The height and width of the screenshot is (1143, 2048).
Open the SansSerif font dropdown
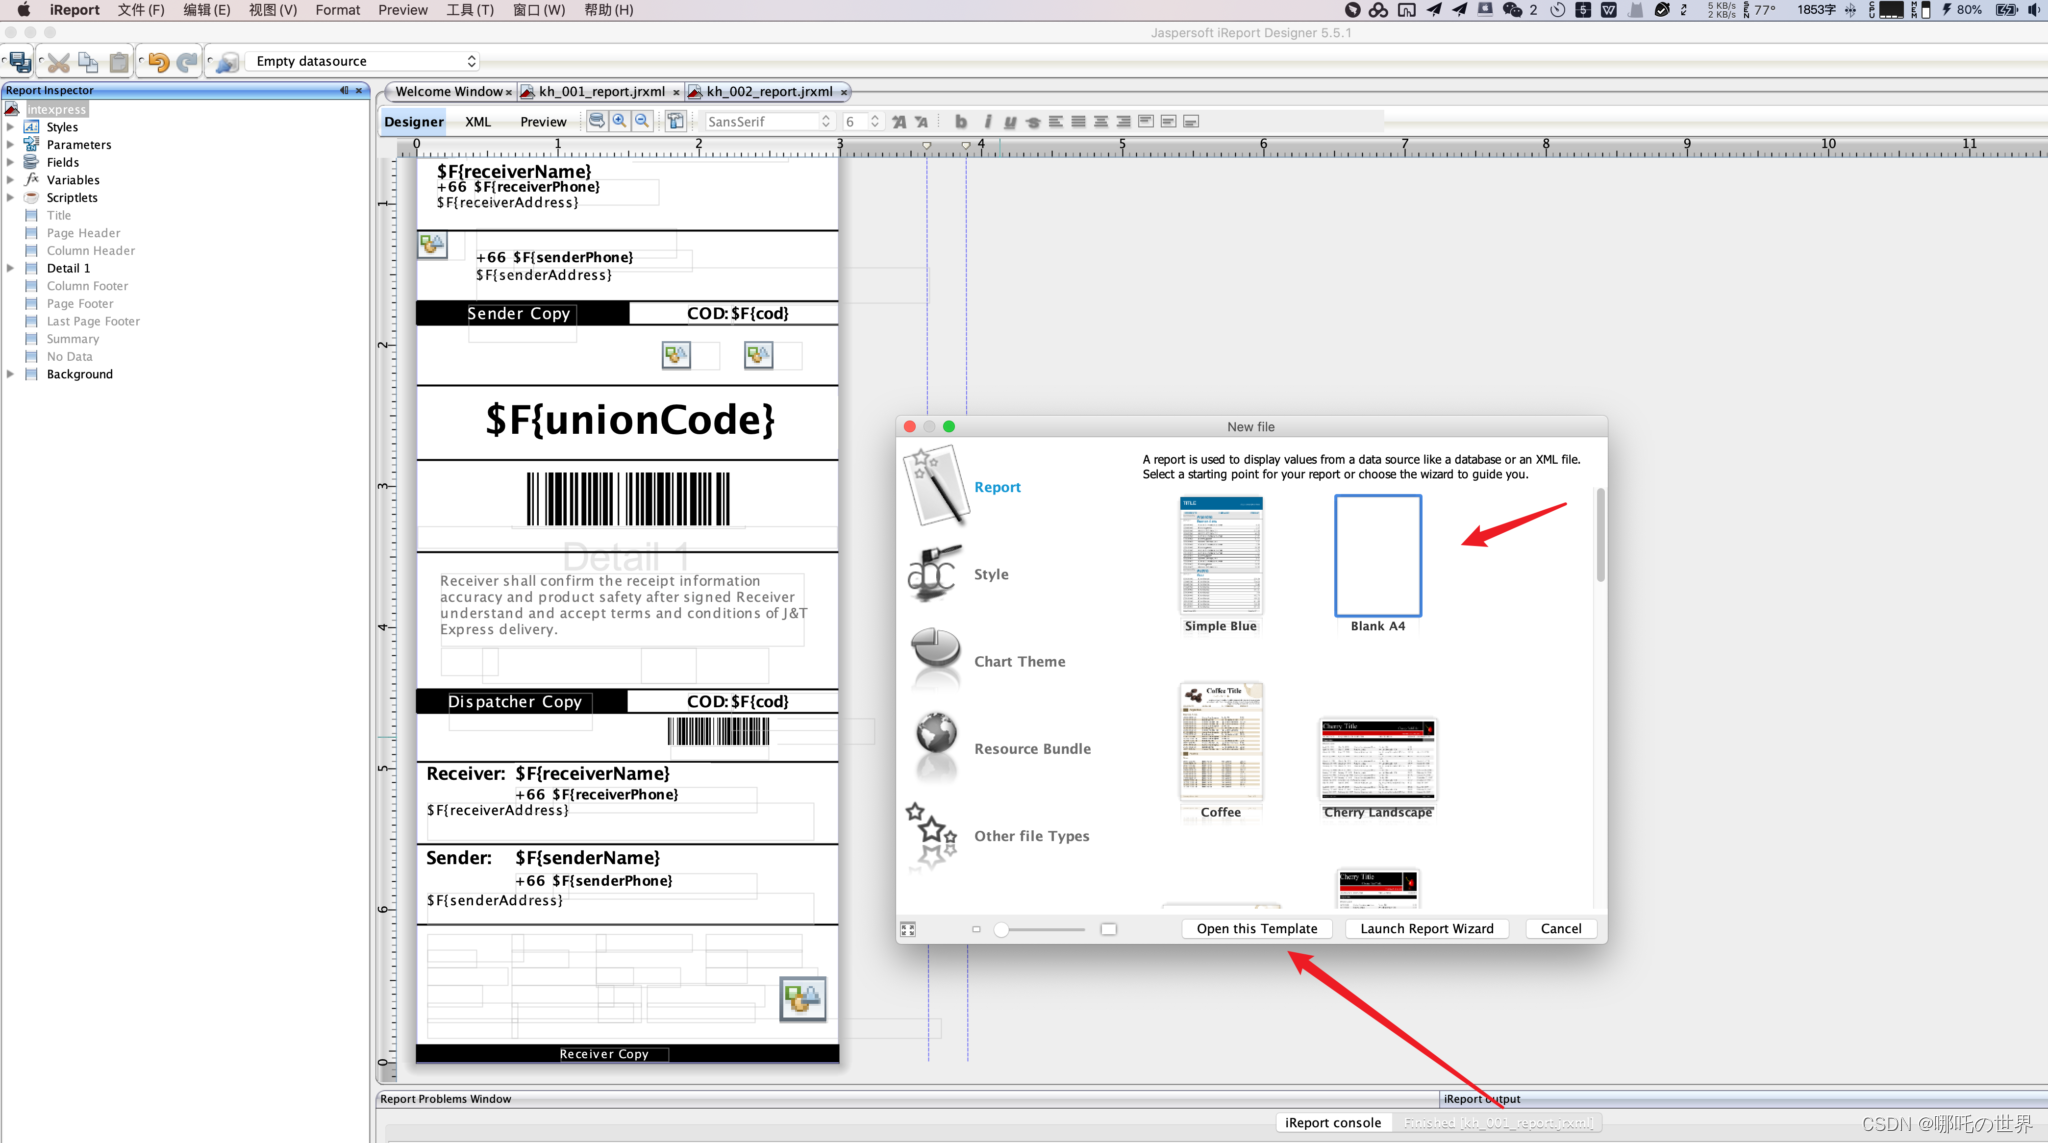pos(768,121)
